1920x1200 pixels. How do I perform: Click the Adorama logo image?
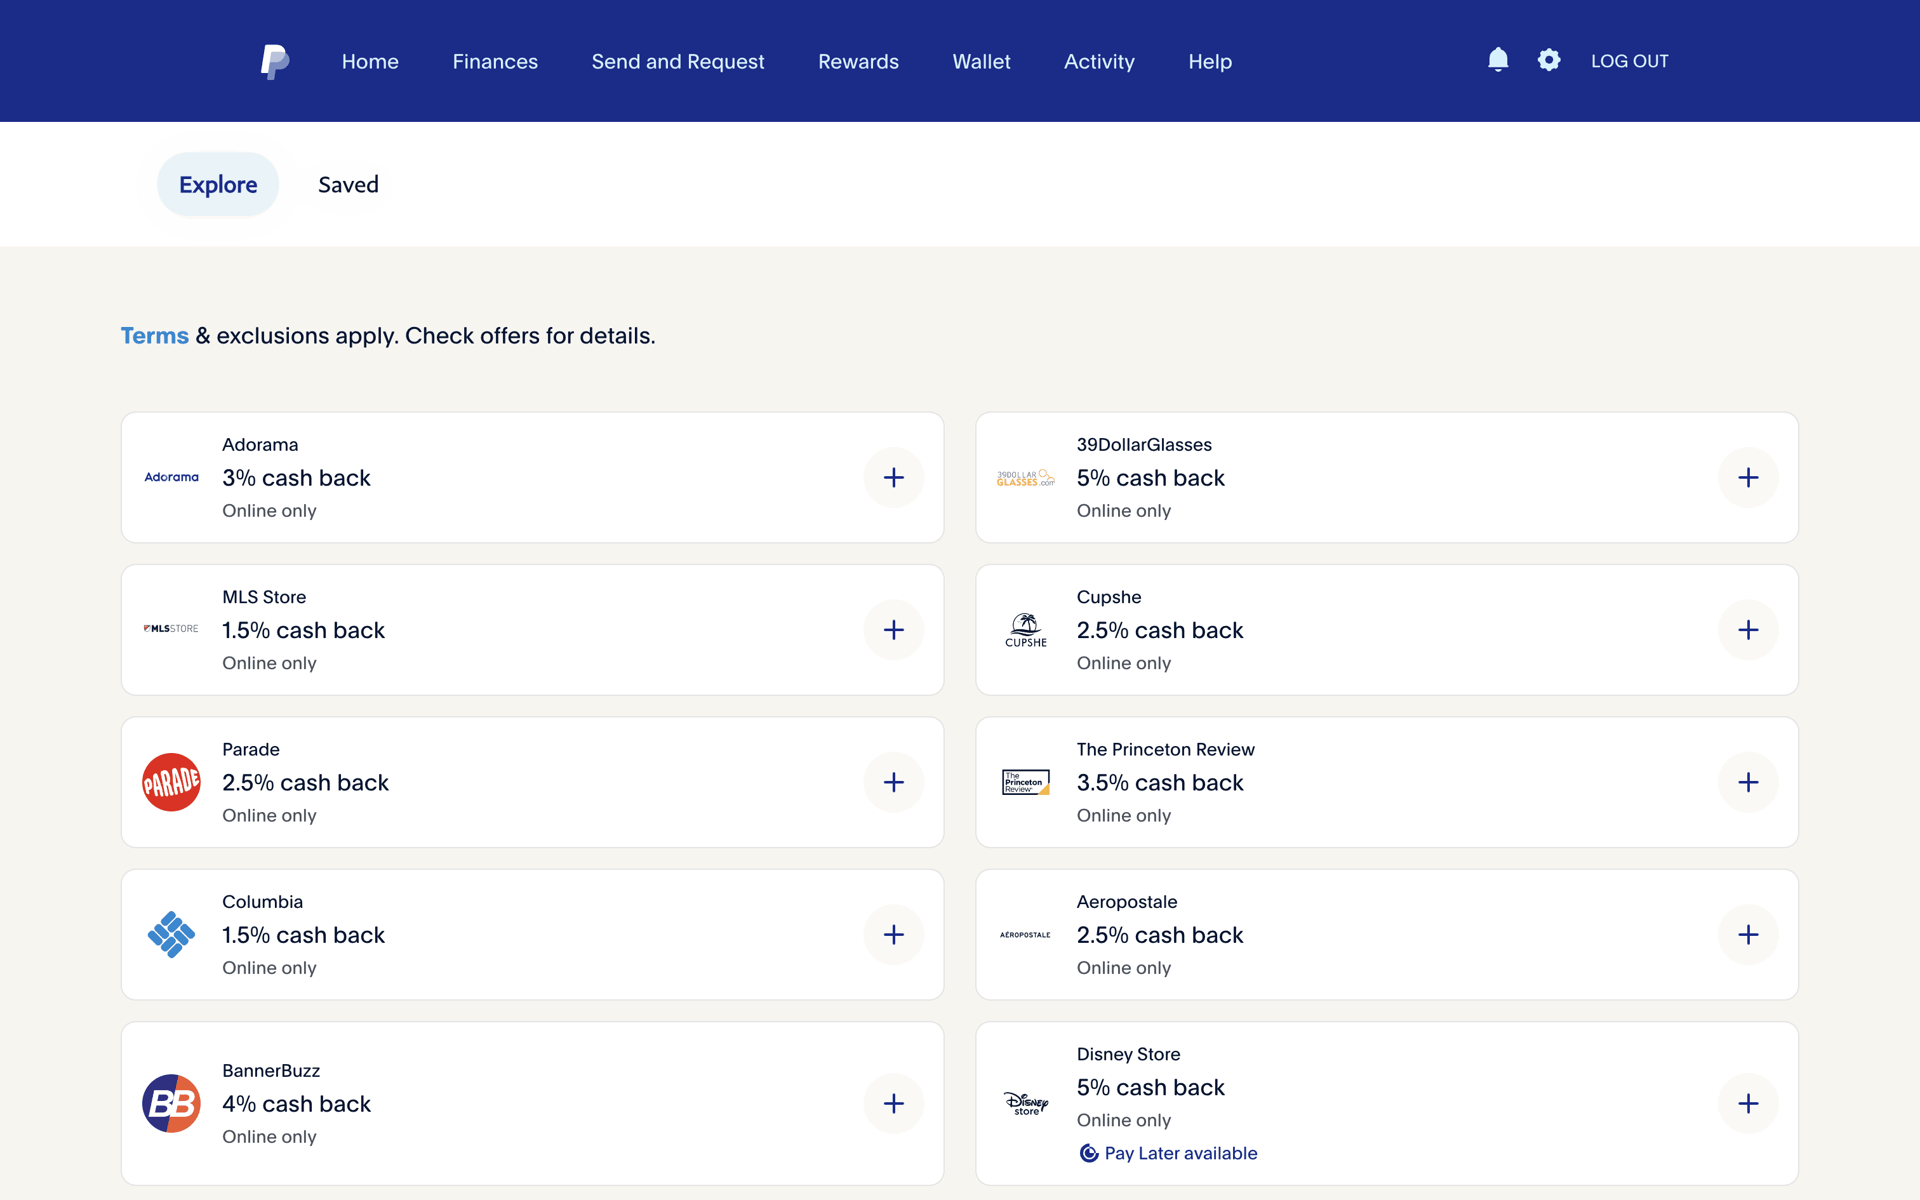[x=171, y=477]
